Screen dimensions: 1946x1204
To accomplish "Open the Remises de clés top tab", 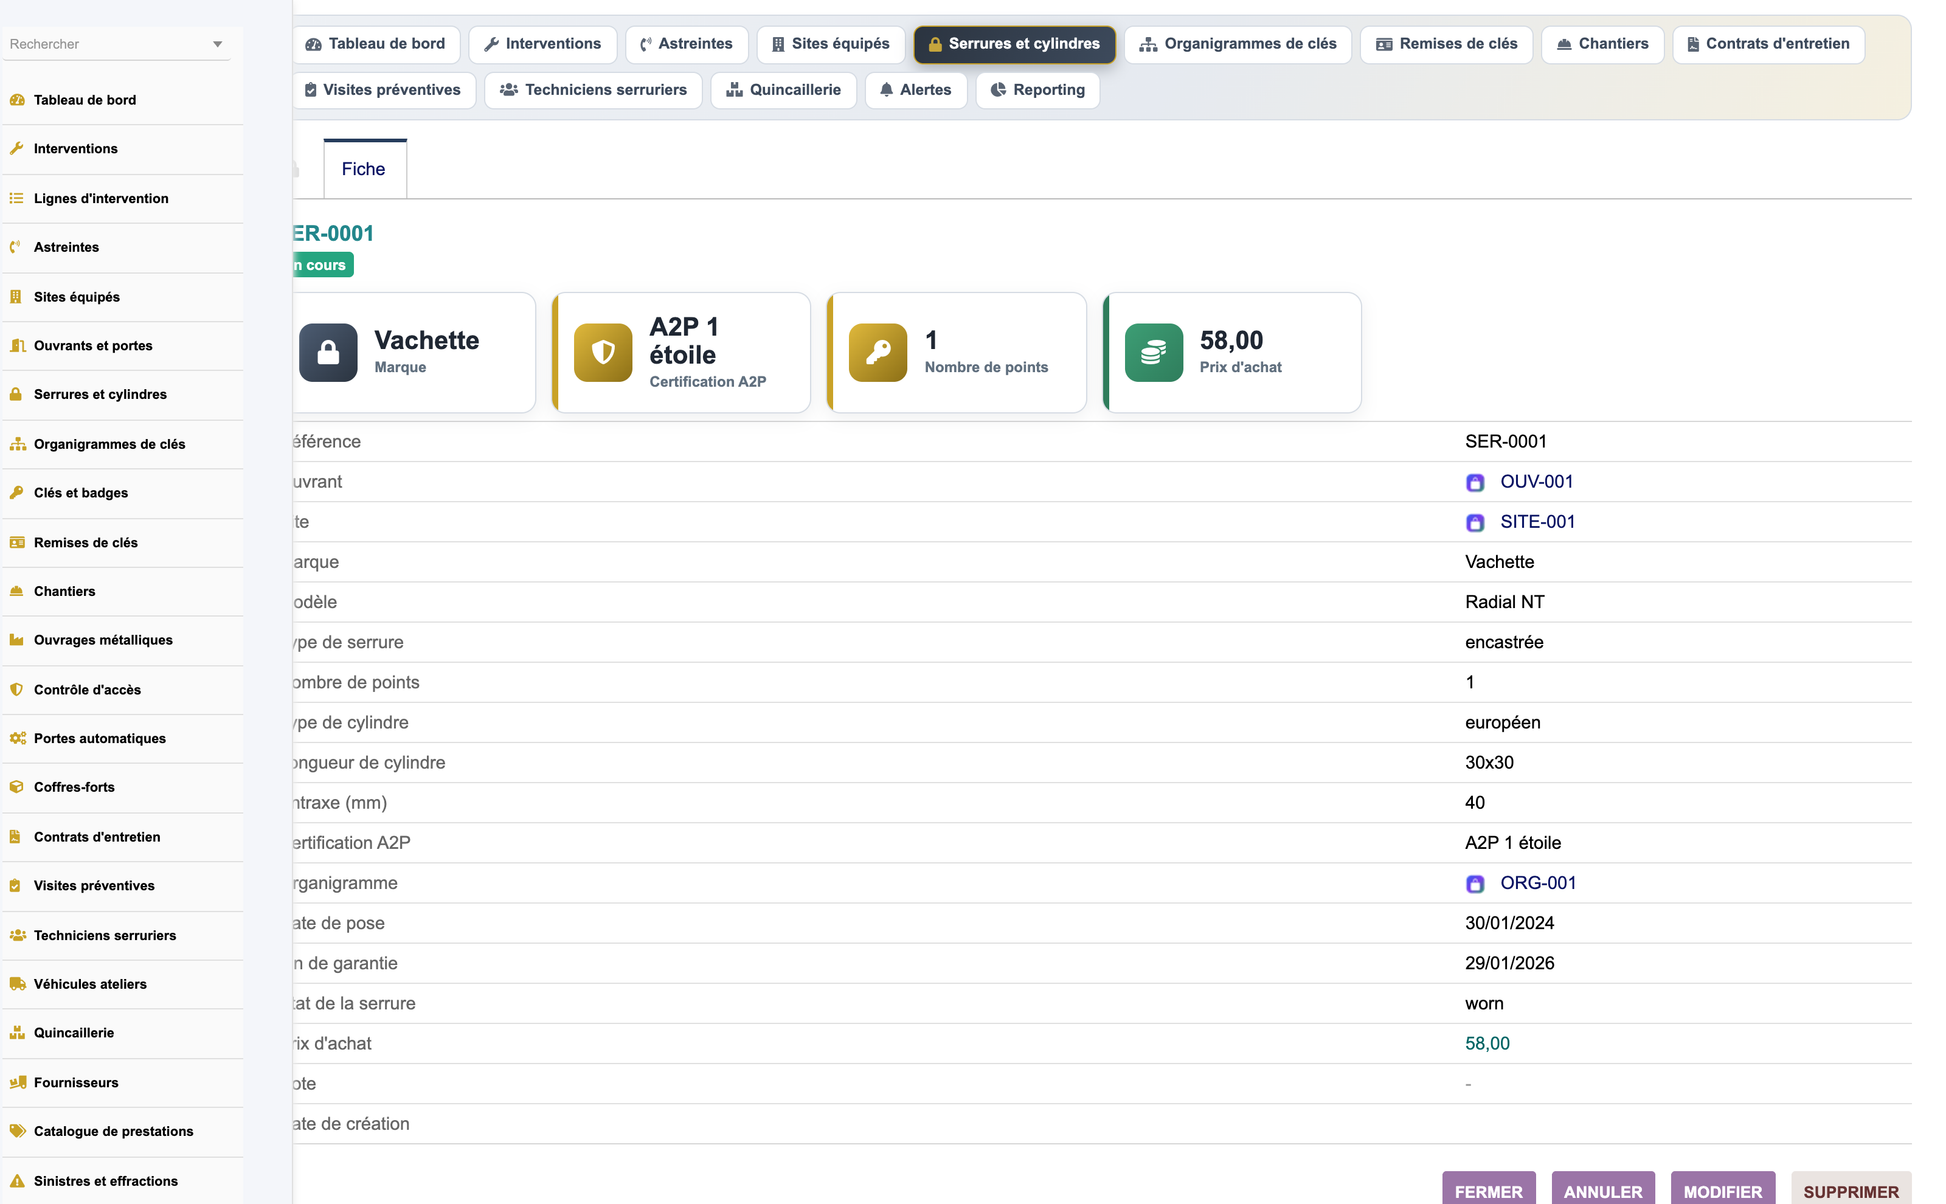I will [x=1447, y=44].
